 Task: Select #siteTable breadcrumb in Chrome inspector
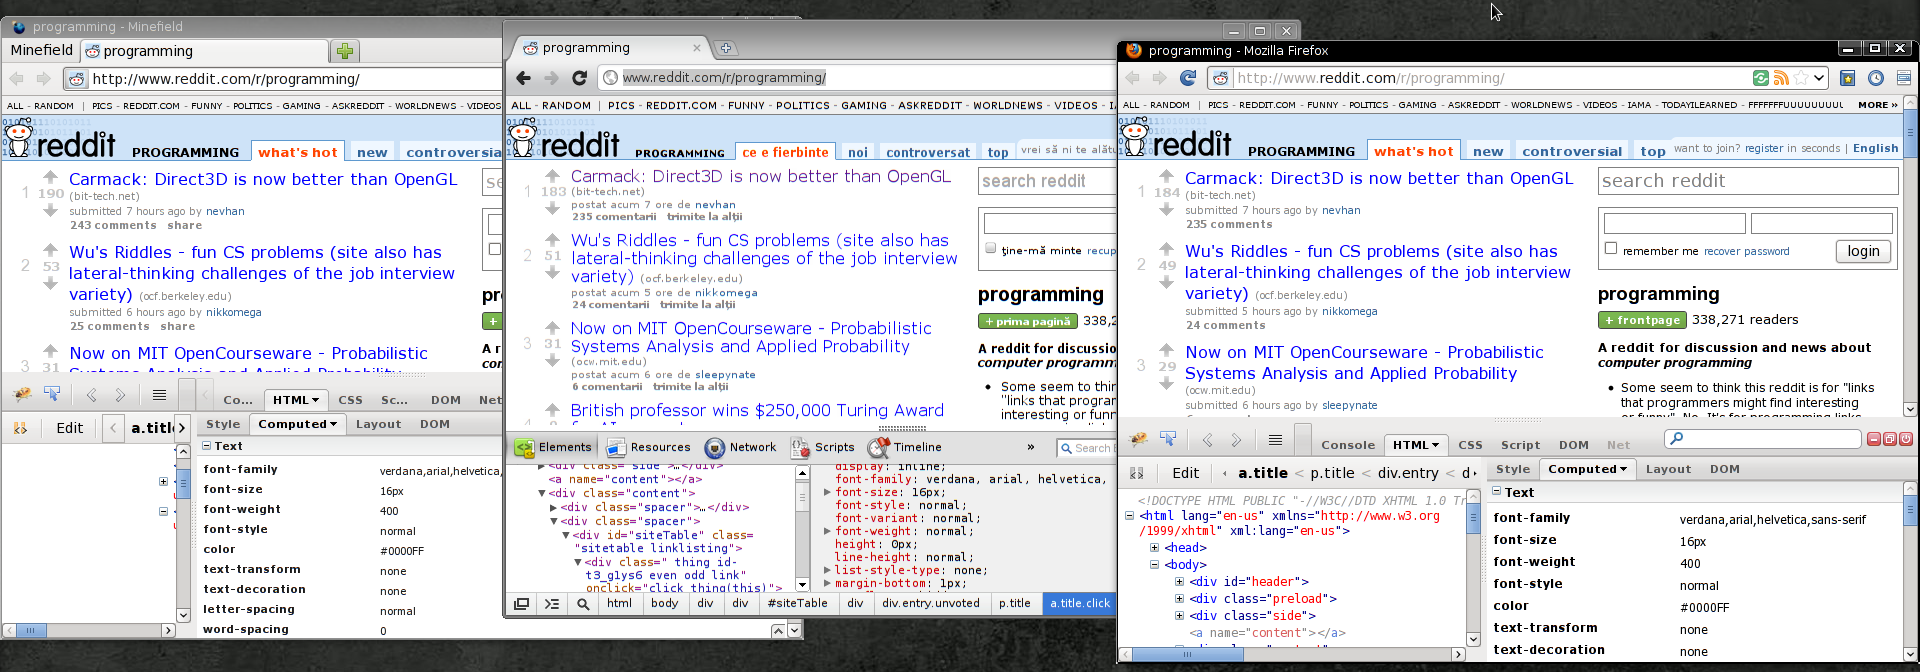pyautogui.click(x=797, y=603)
